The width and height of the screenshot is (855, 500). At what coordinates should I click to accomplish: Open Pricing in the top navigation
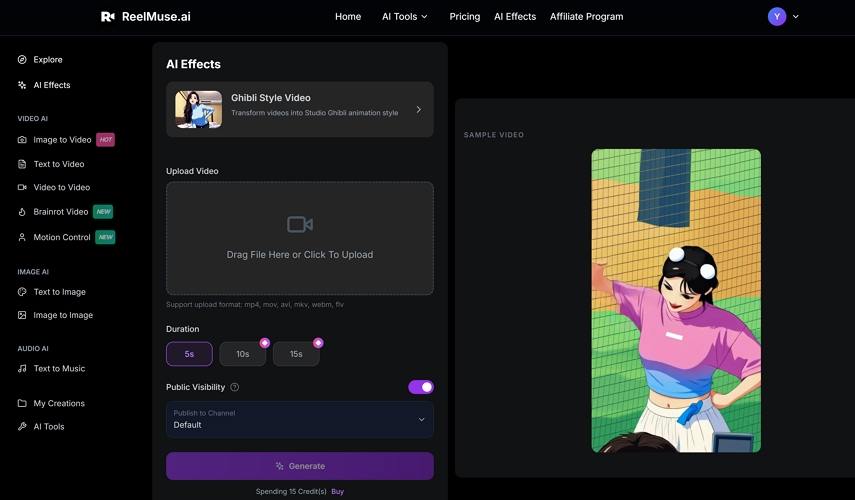click(x=465, y=16)
